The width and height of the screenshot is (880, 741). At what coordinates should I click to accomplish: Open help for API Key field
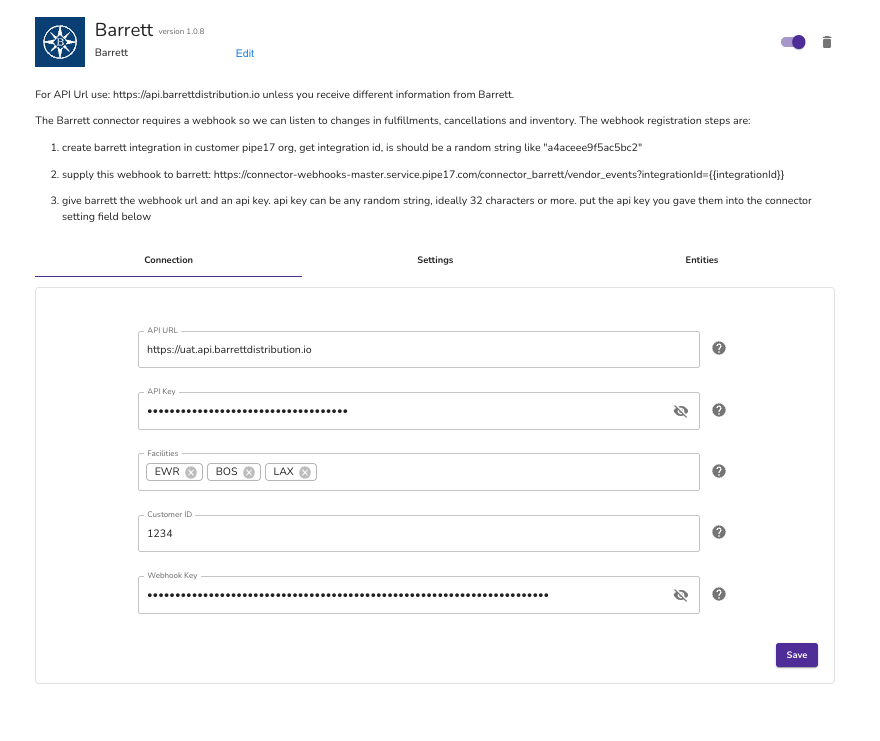click(719, 410)
